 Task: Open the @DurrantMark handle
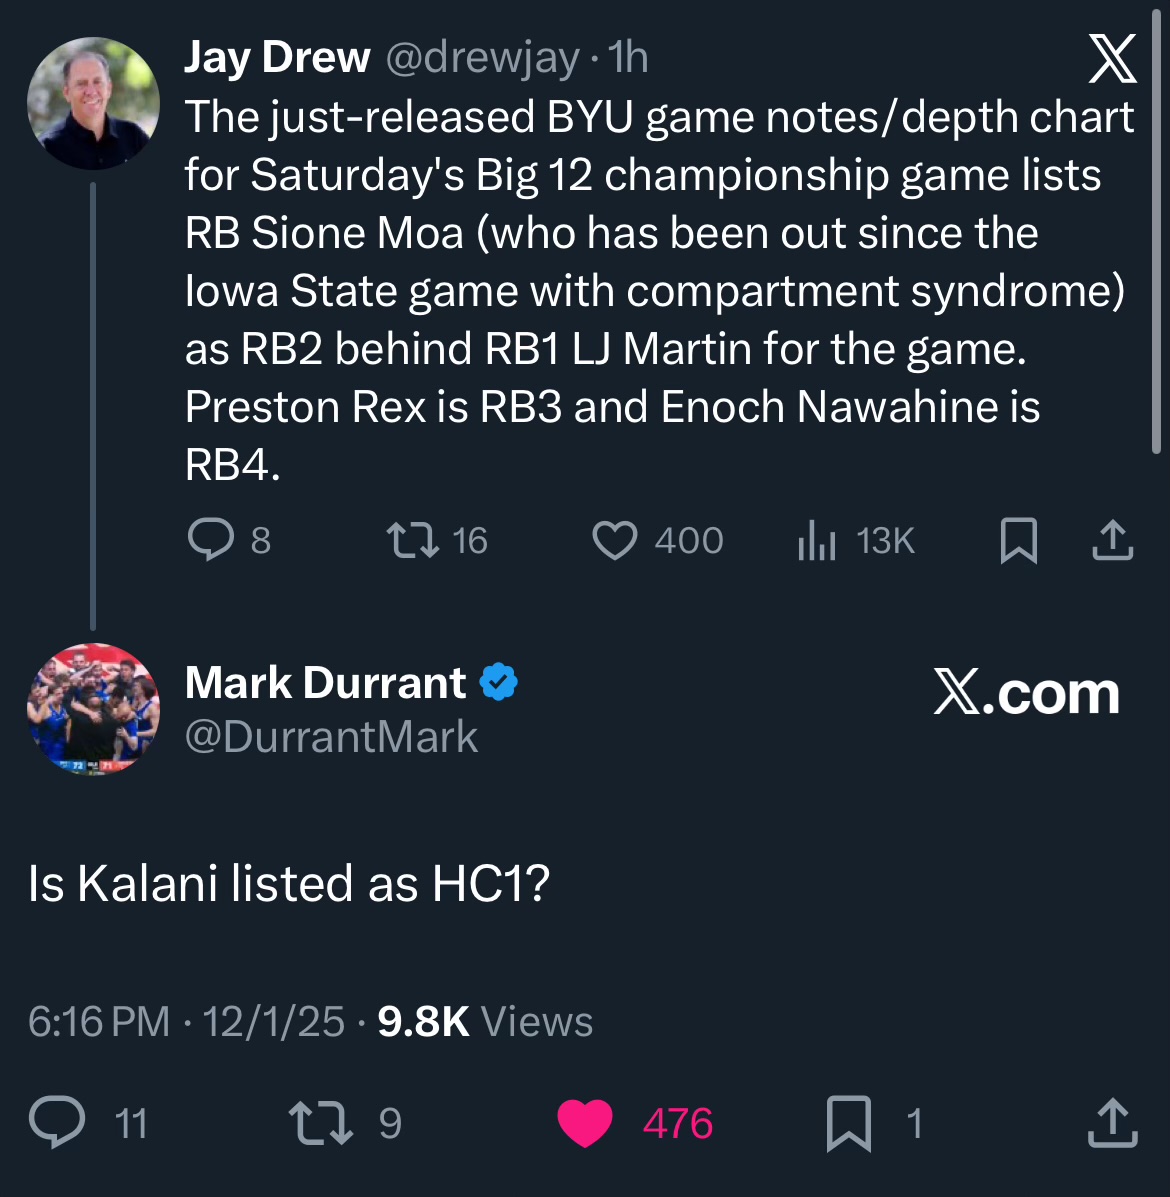tap(331, 737)
